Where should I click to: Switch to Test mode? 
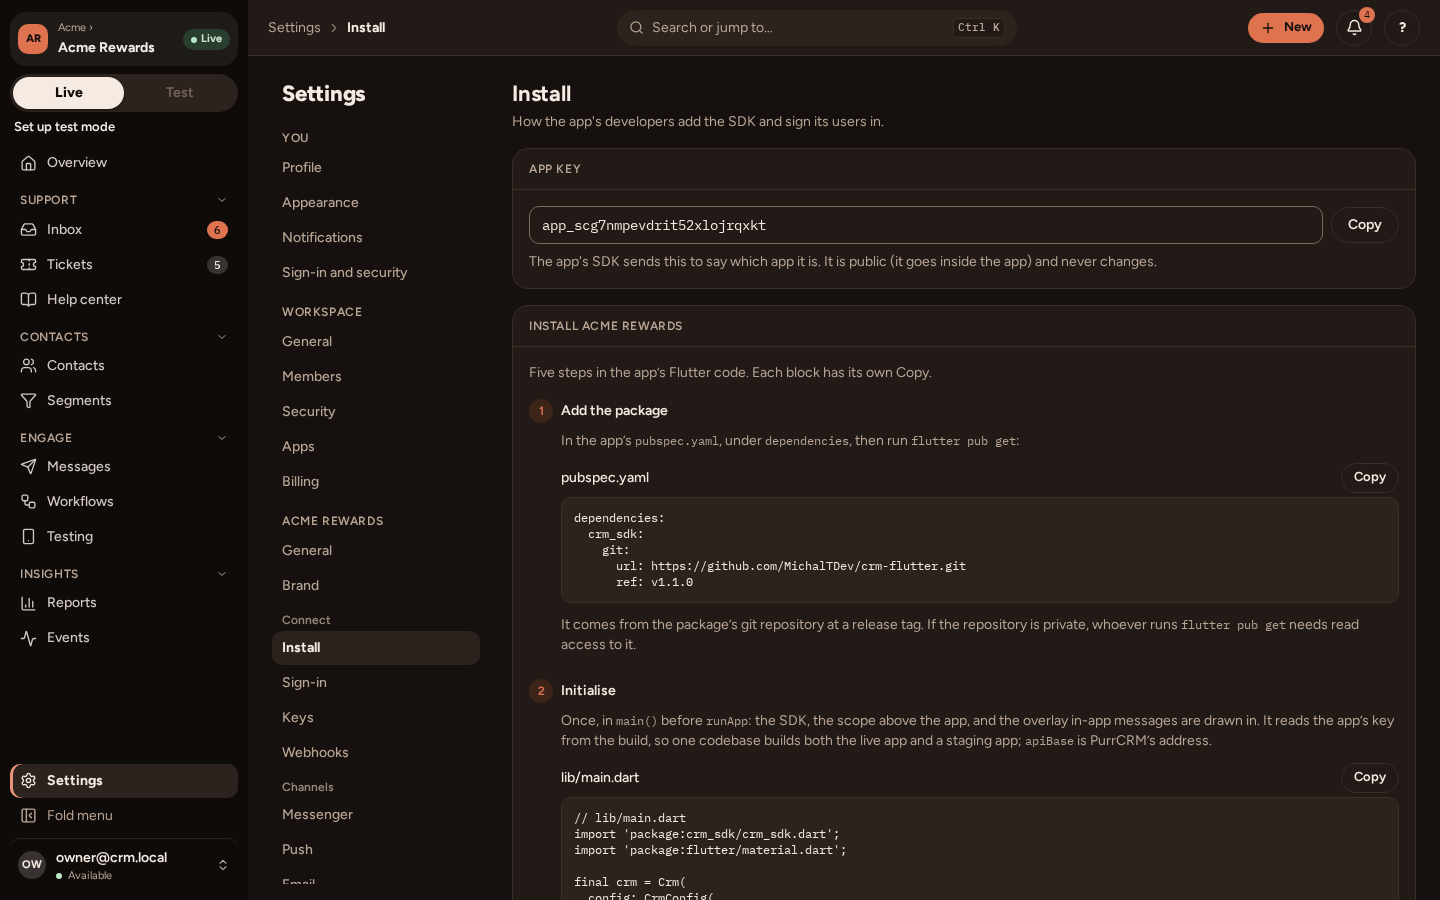click(x=180, y=93)
